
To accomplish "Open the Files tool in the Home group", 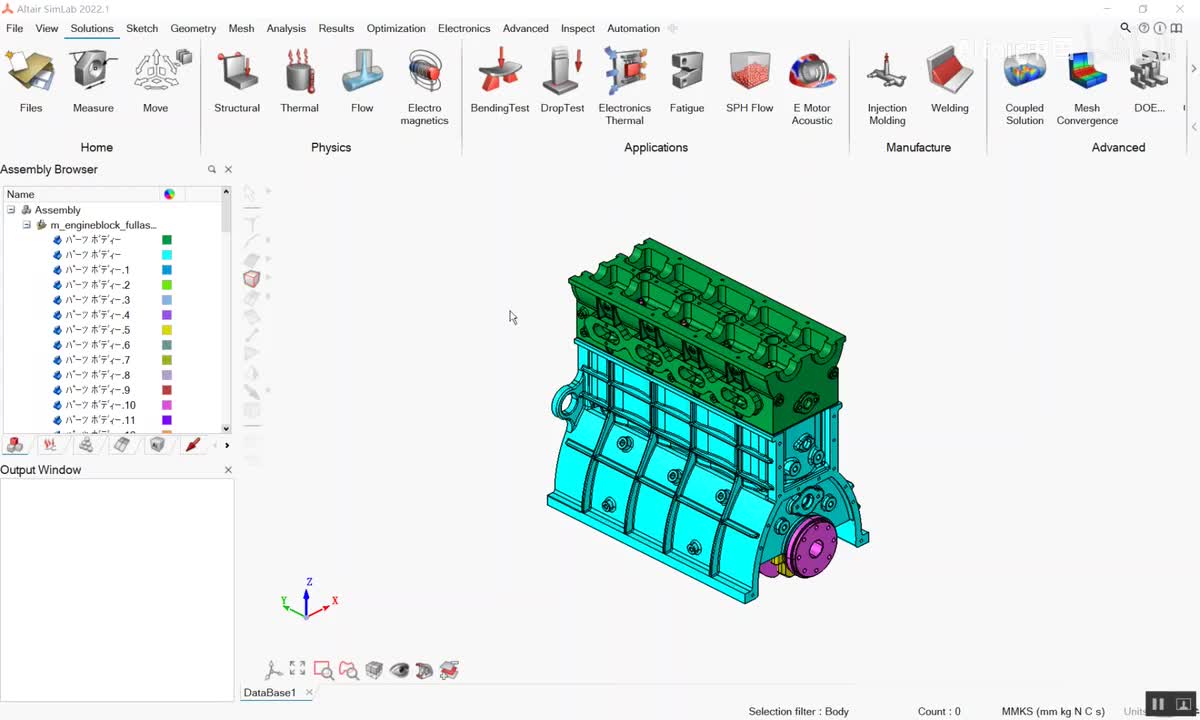I will coord(31,82).
